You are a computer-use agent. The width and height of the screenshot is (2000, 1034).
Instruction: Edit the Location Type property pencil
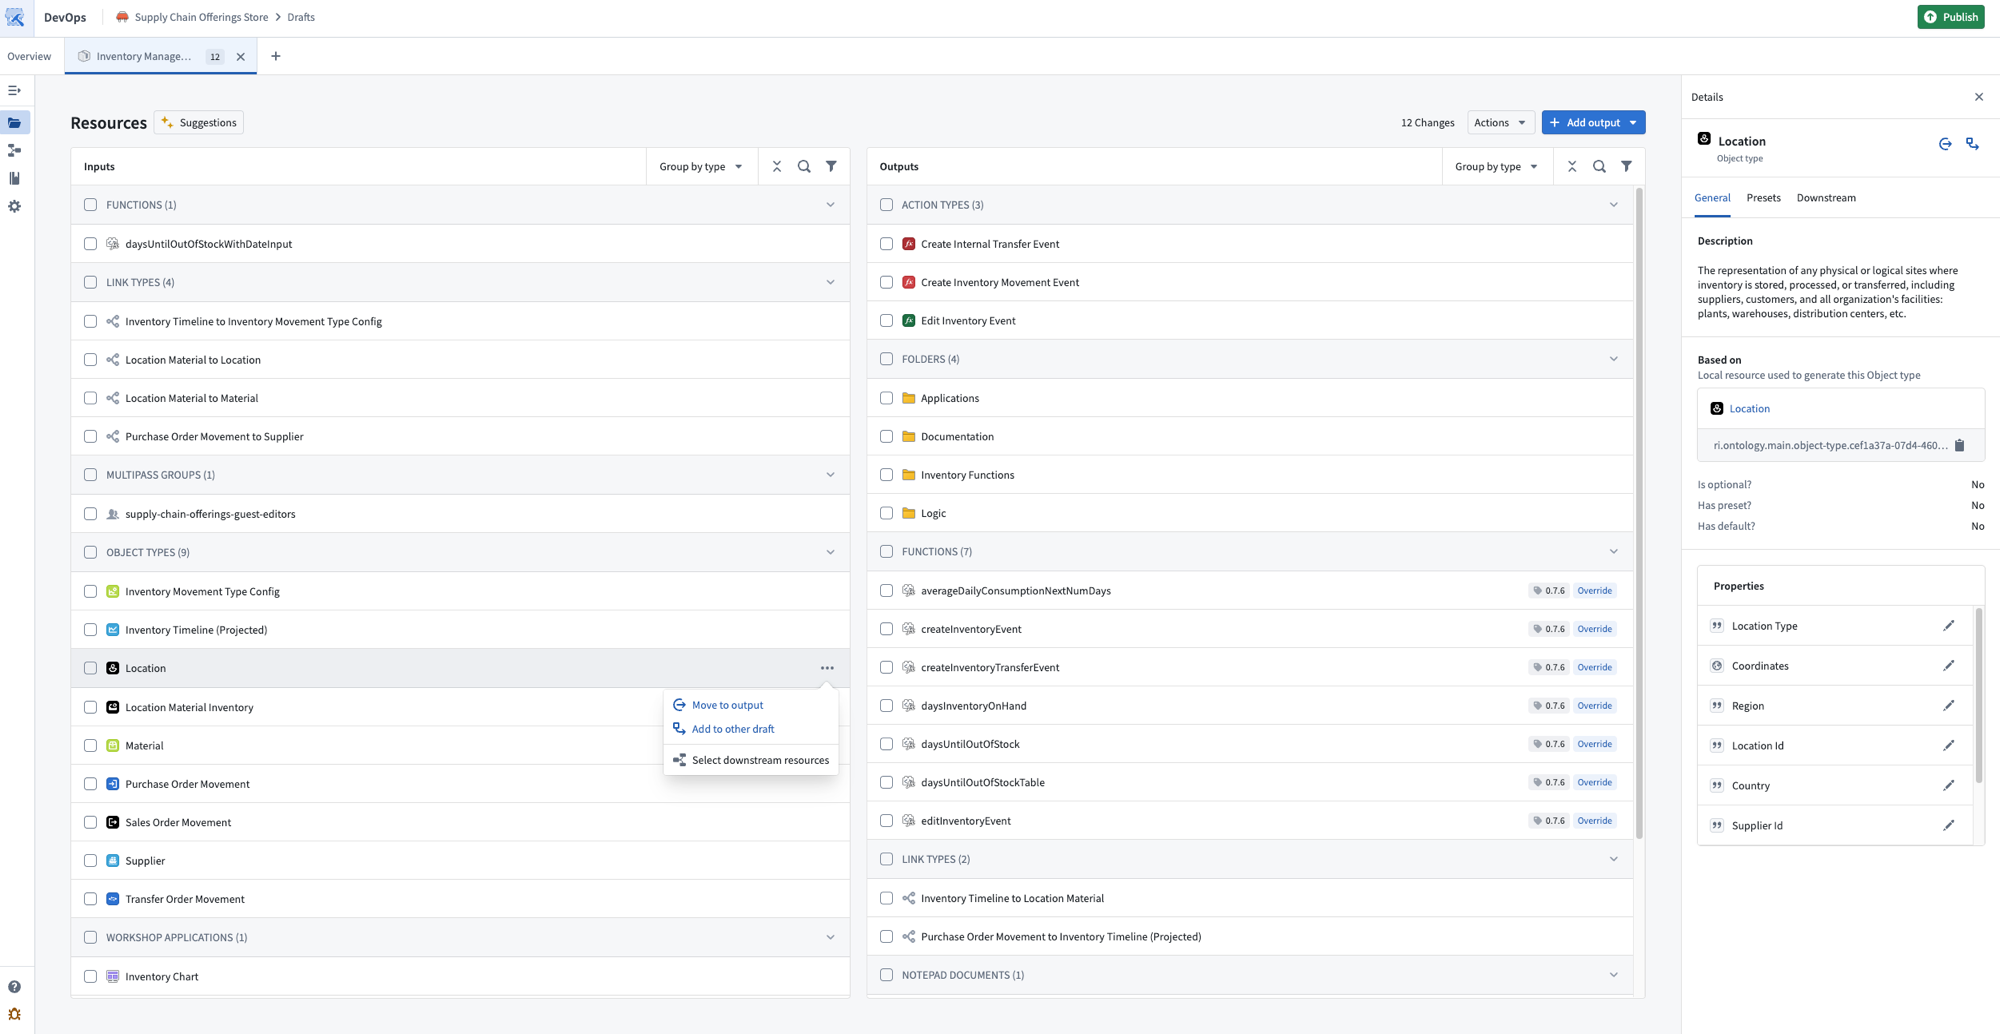[1949, 626]
